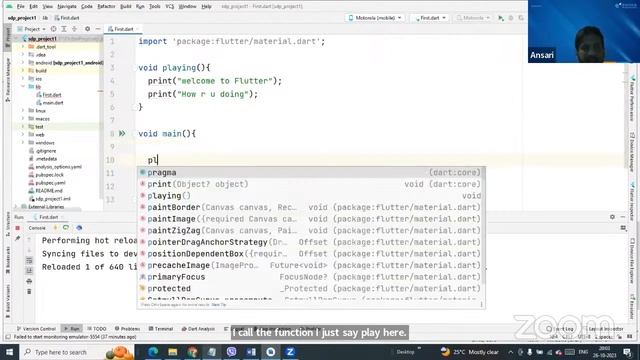Open Project panel options gear

tap(87, 29)
